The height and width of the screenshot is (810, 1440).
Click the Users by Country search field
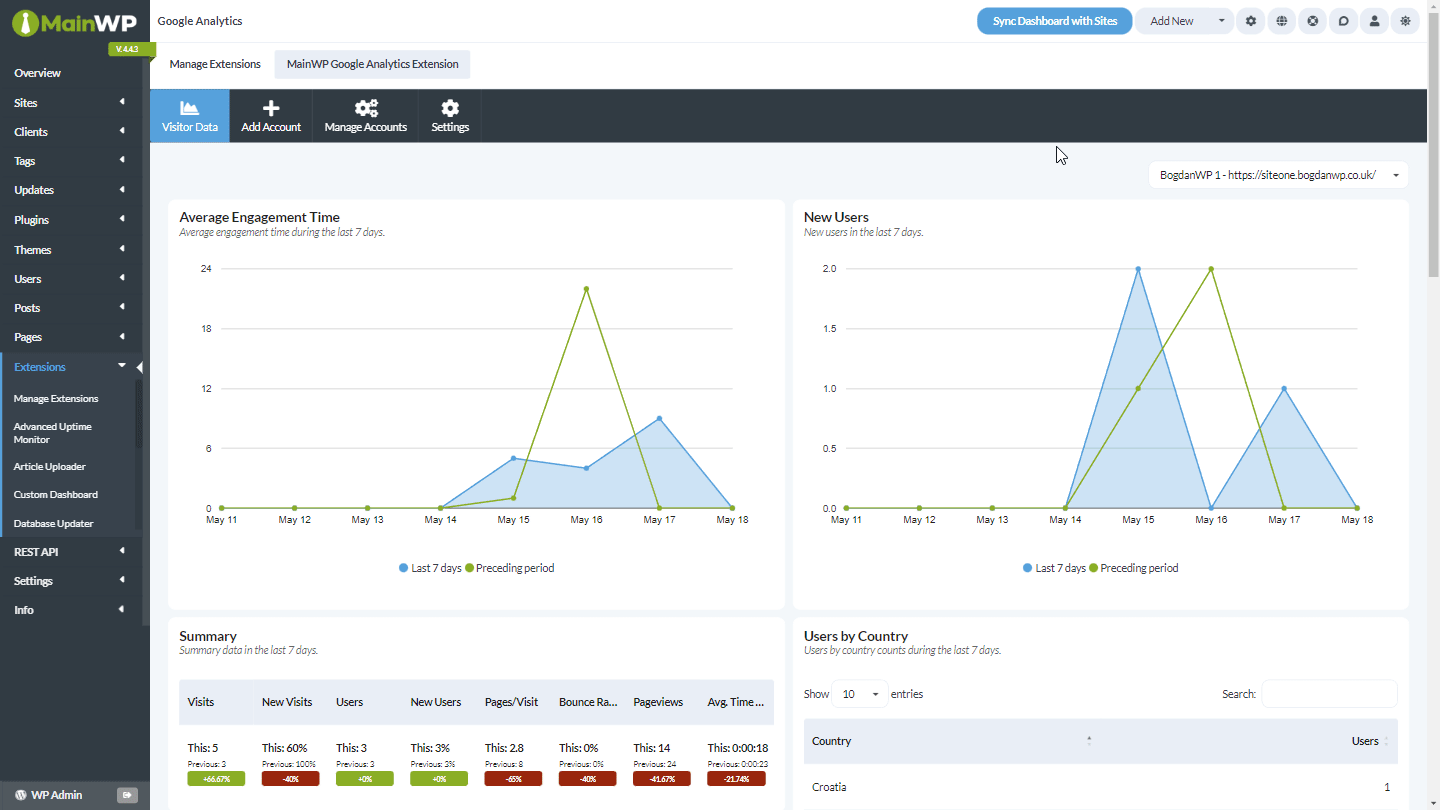1329,694
